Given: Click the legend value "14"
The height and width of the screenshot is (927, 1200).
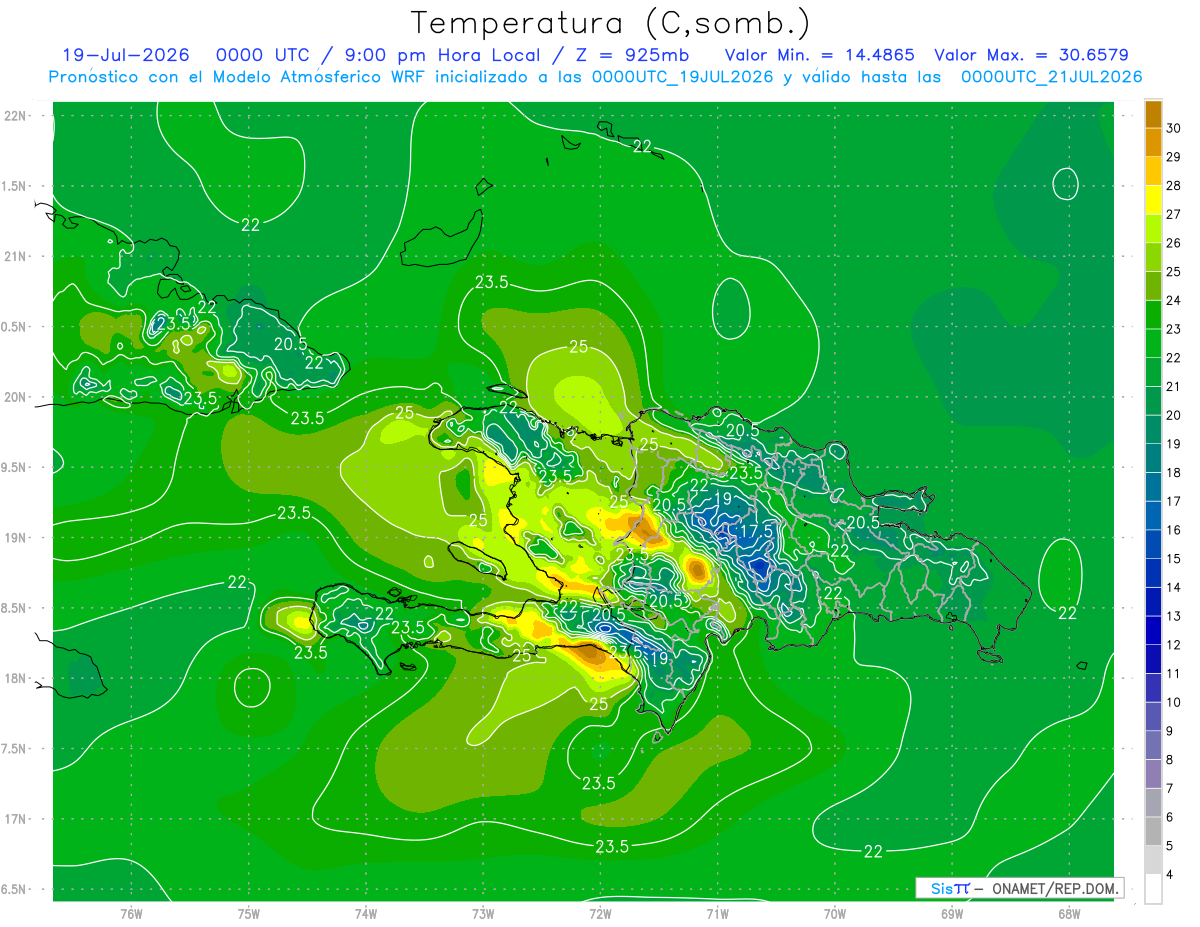Looking at the screenshot, I should click(1174, 587).
